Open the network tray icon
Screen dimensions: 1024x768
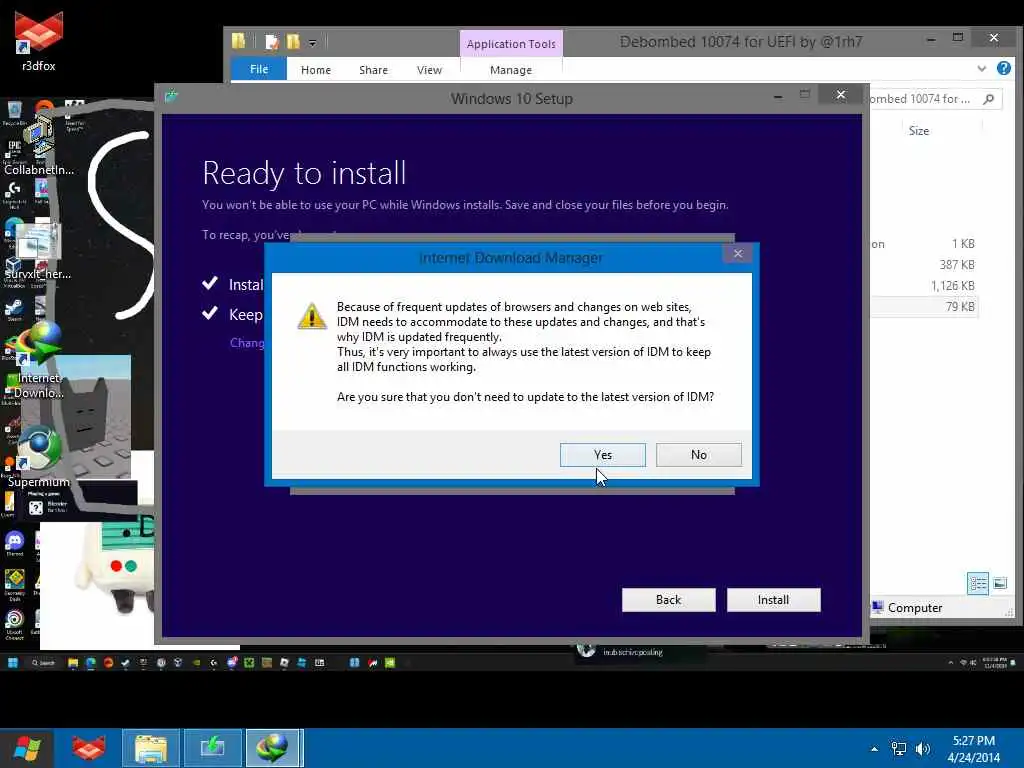tap(899, 749)
